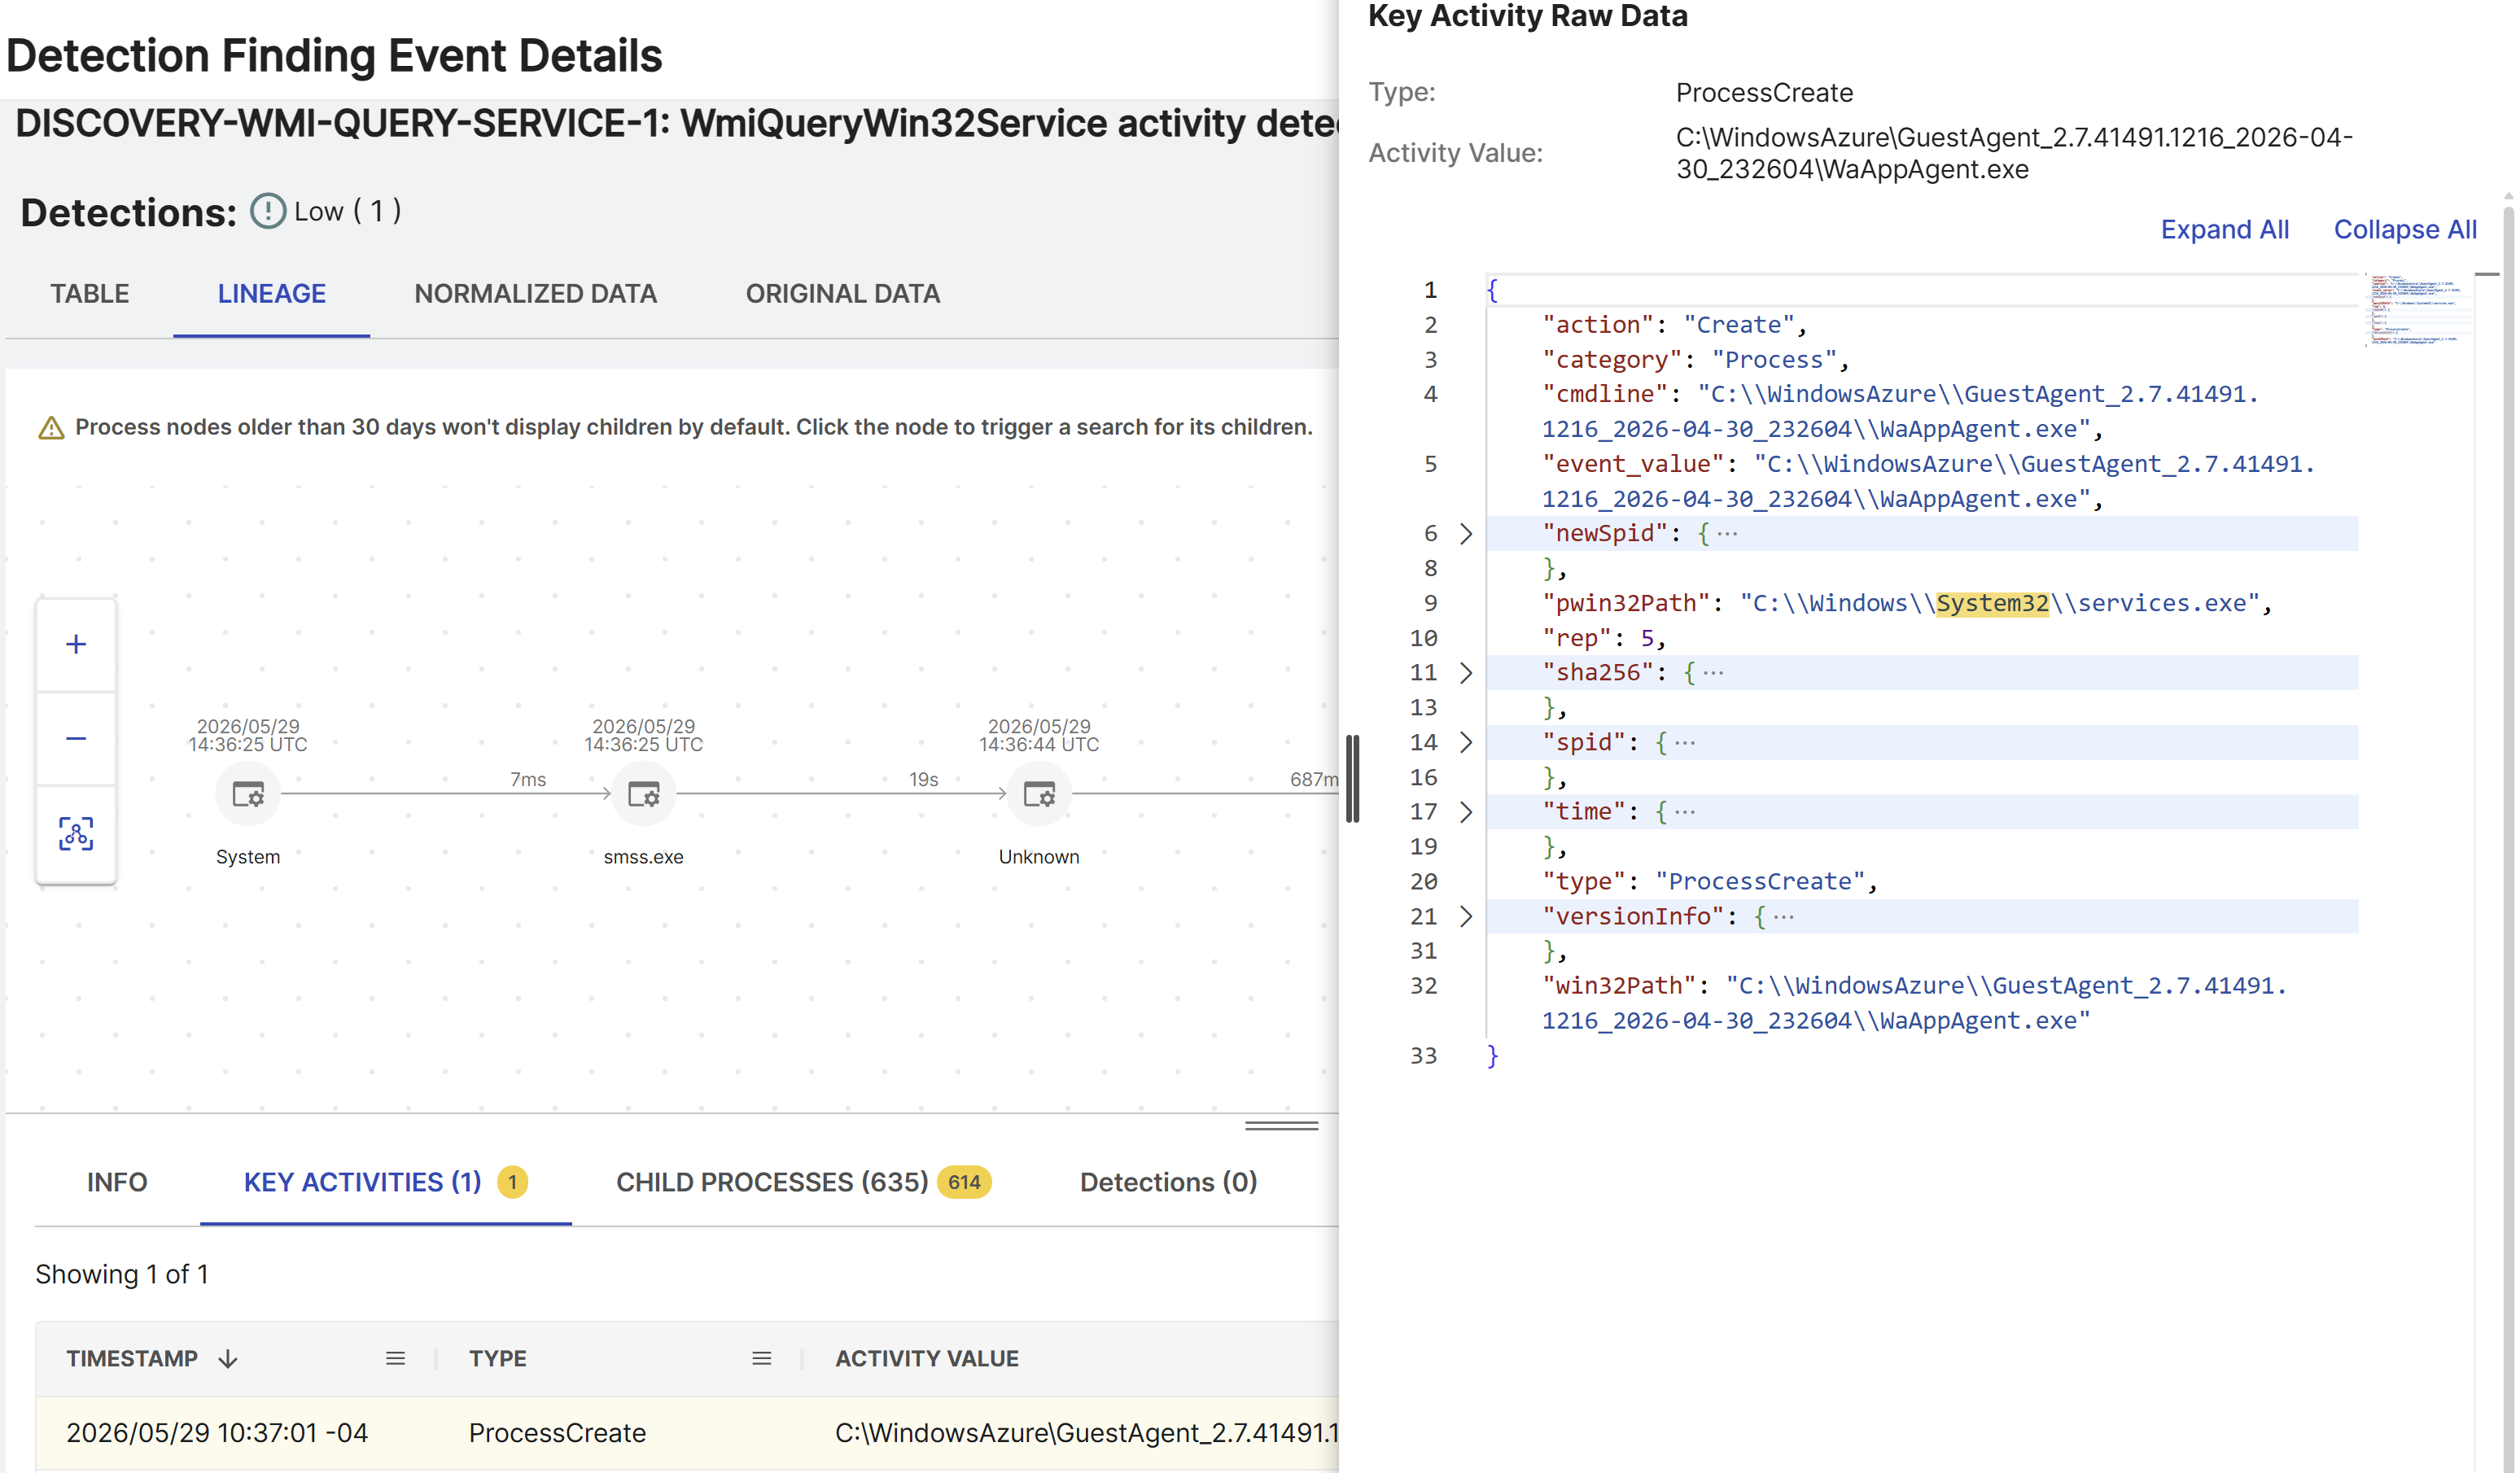
Task: Click the Low ( 1 ) detection label
Action: (x=347, y=211)
